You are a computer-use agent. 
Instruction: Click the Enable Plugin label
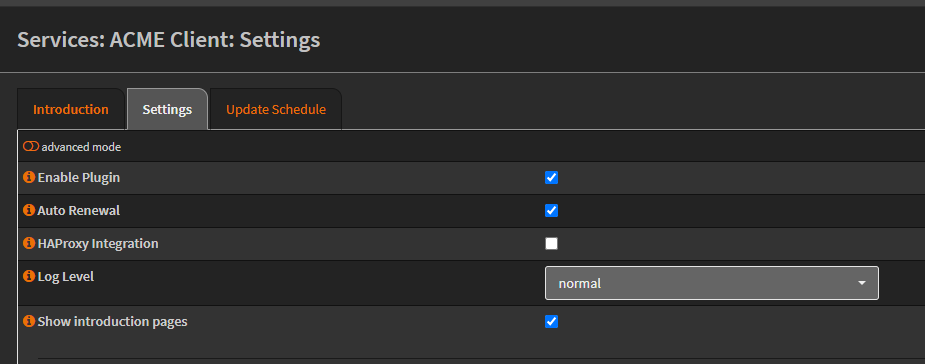point(79,177)
